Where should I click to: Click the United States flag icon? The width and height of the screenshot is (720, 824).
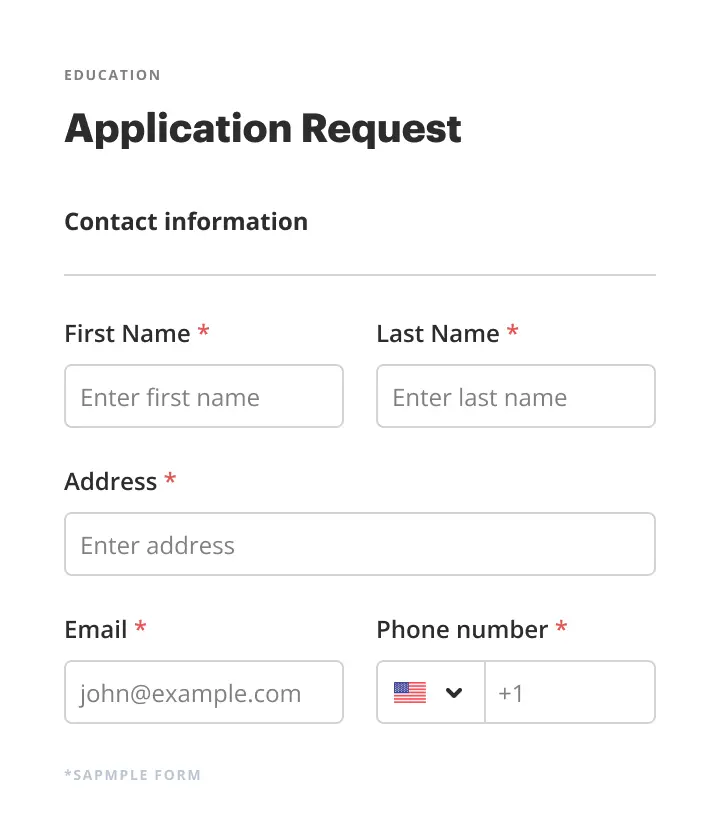click(x=410, y=692)
